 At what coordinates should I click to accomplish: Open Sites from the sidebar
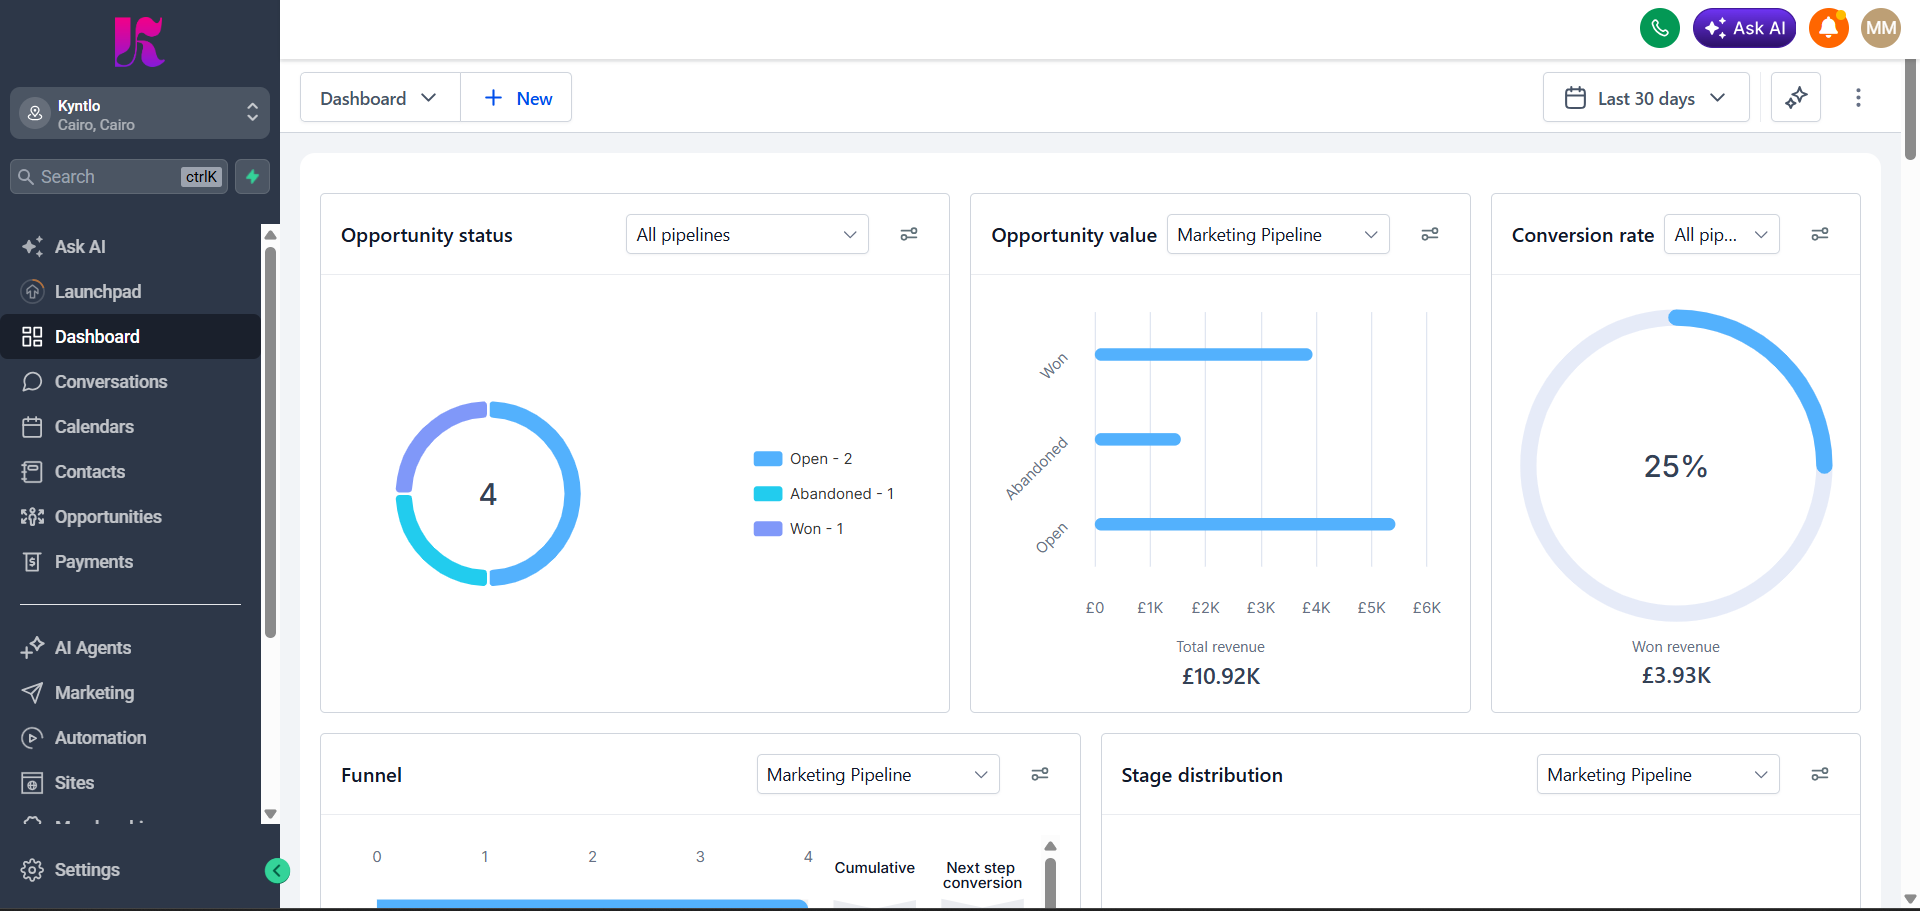click(x=130, y=782)
